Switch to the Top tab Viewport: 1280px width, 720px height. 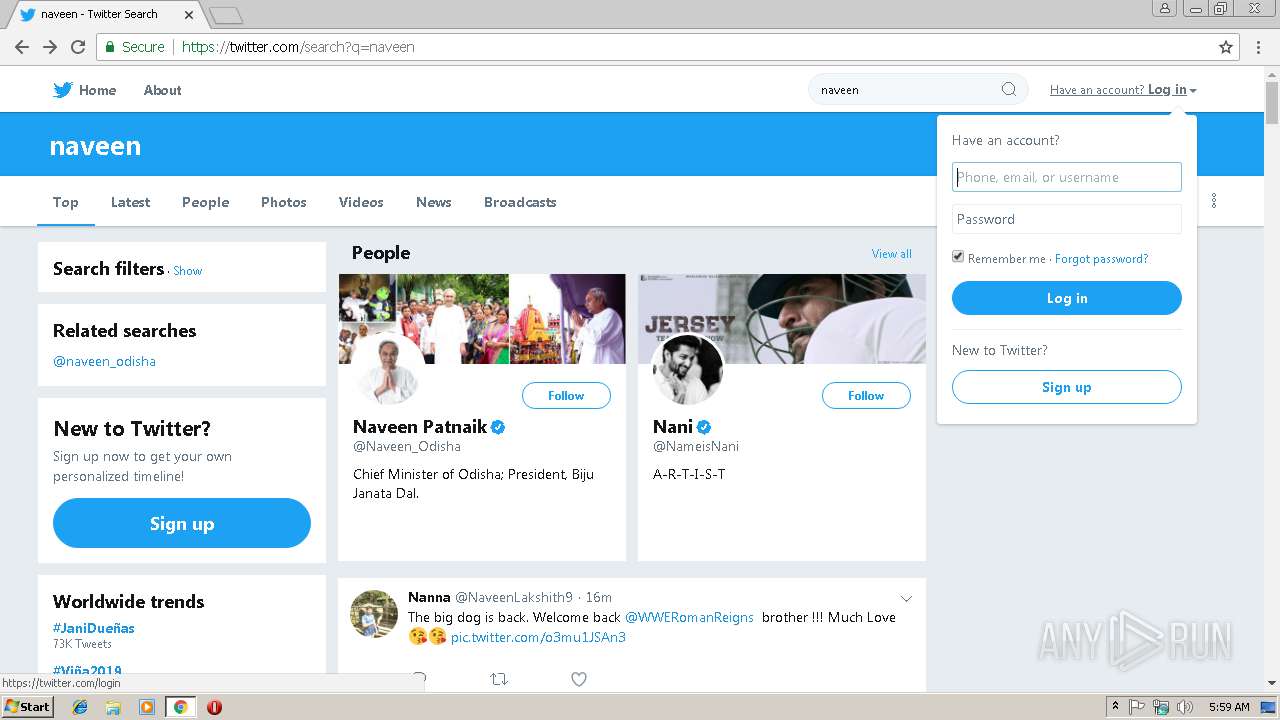pos(66,202)
